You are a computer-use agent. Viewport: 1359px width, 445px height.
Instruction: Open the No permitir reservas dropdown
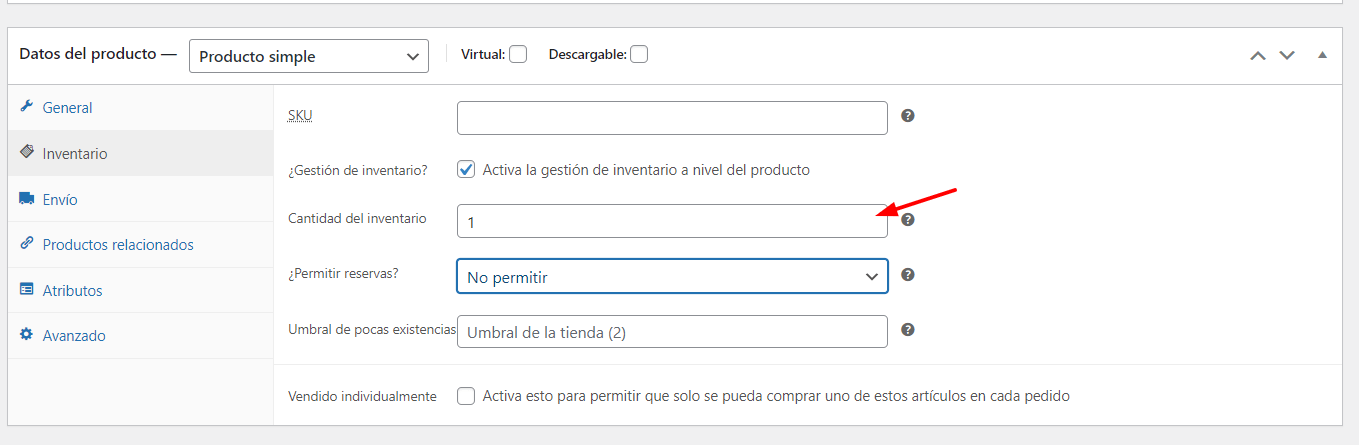(x=672, y=277)
